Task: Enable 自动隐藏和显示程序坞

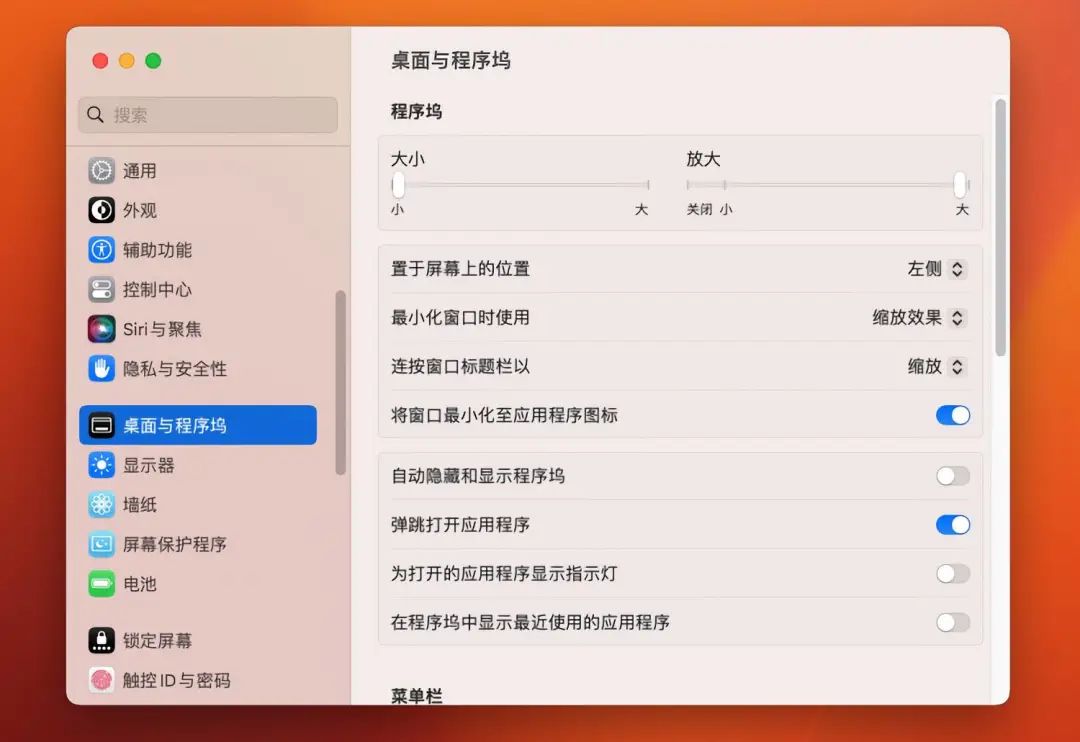Action: [x=952, y=476]
